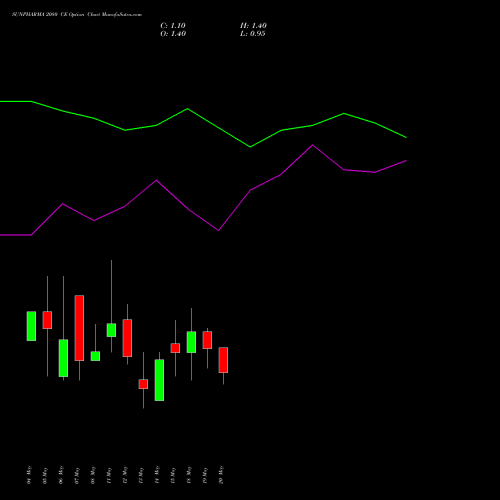The height and width of the screenshot is (500, 500).
Task: Select the low value 'L: 0.95'
Action: click(253, 34)
